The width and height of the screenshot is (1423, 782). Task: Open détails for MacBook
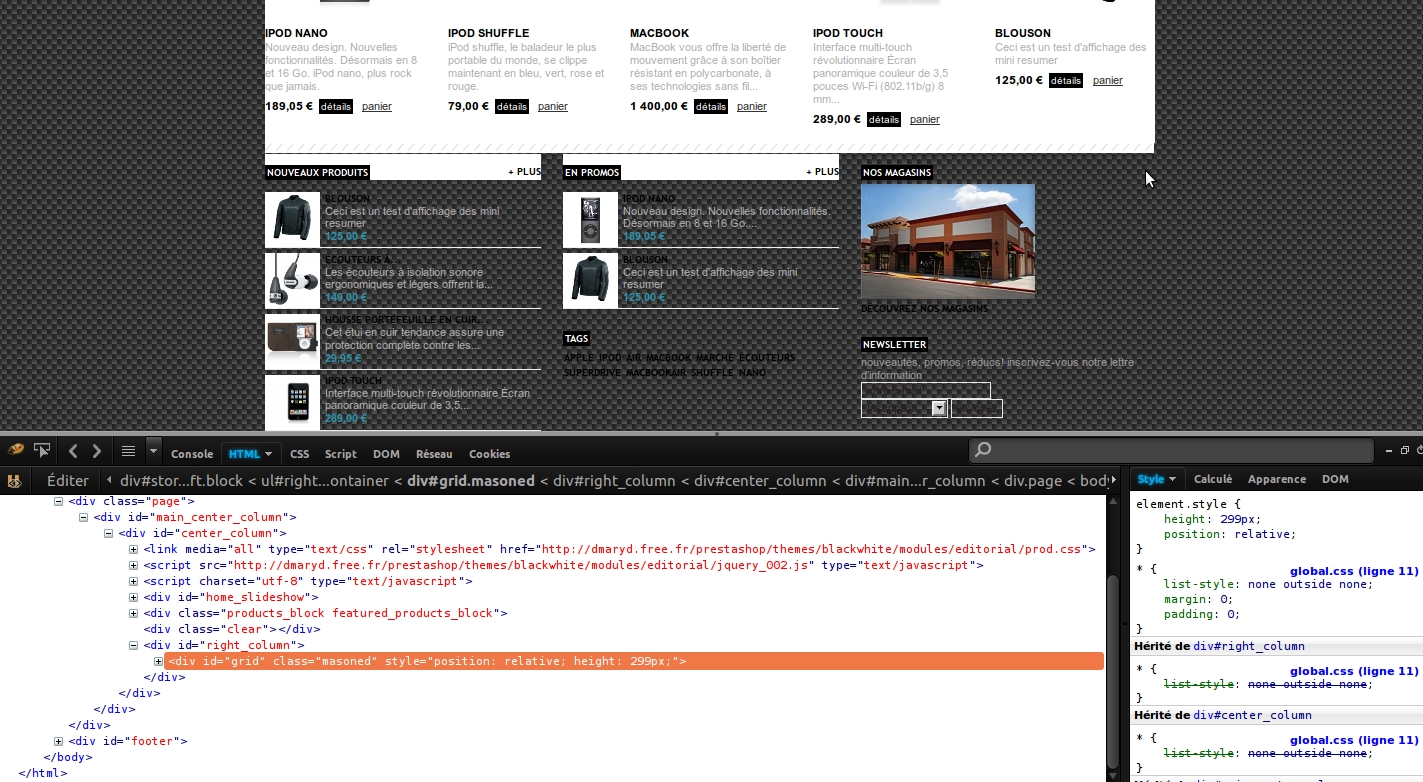click(x=710, y=106)
